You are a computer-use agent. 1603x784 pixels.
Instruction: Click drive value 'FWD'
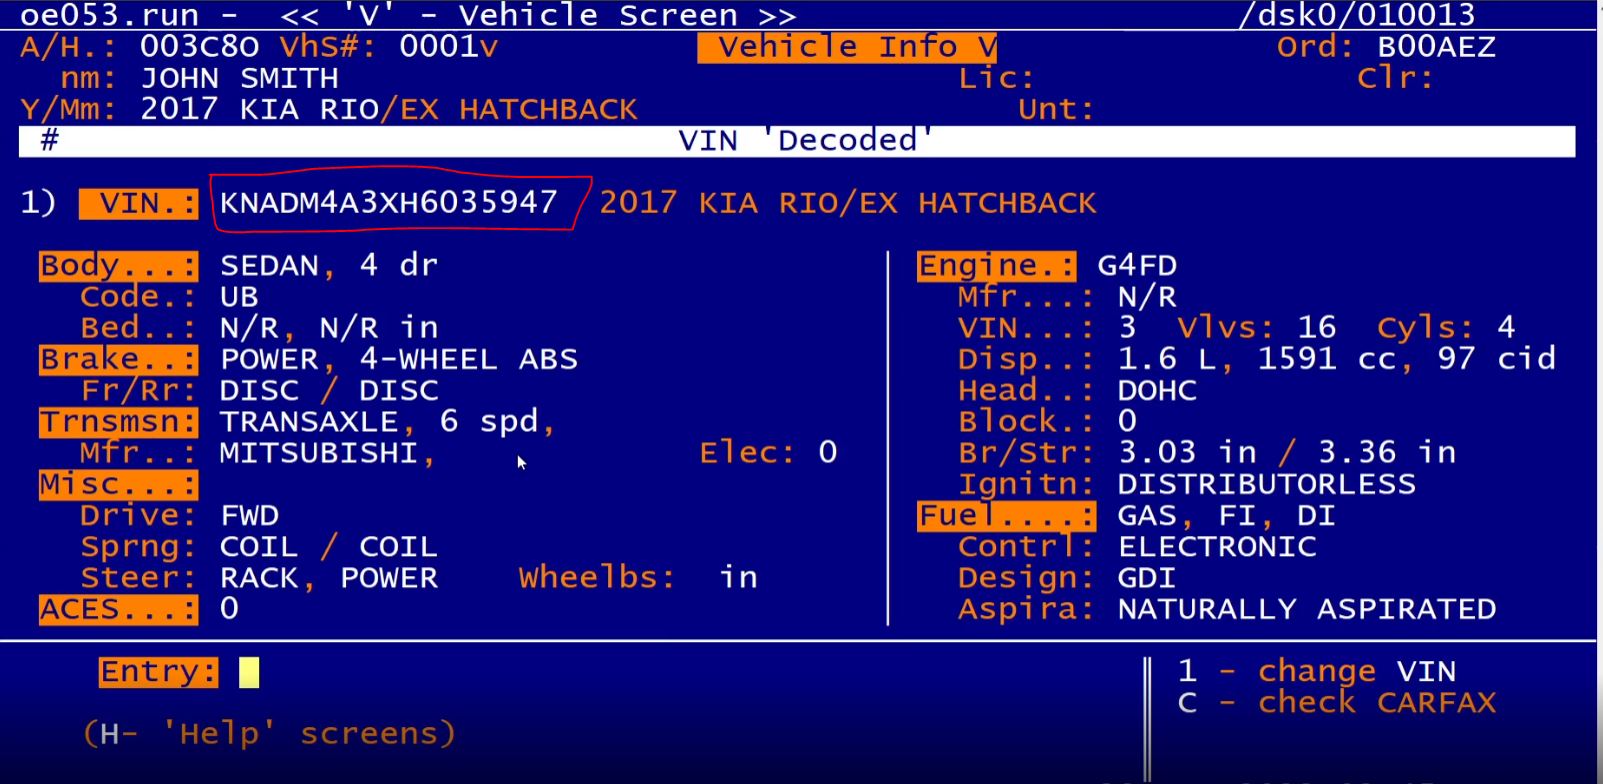249,516
